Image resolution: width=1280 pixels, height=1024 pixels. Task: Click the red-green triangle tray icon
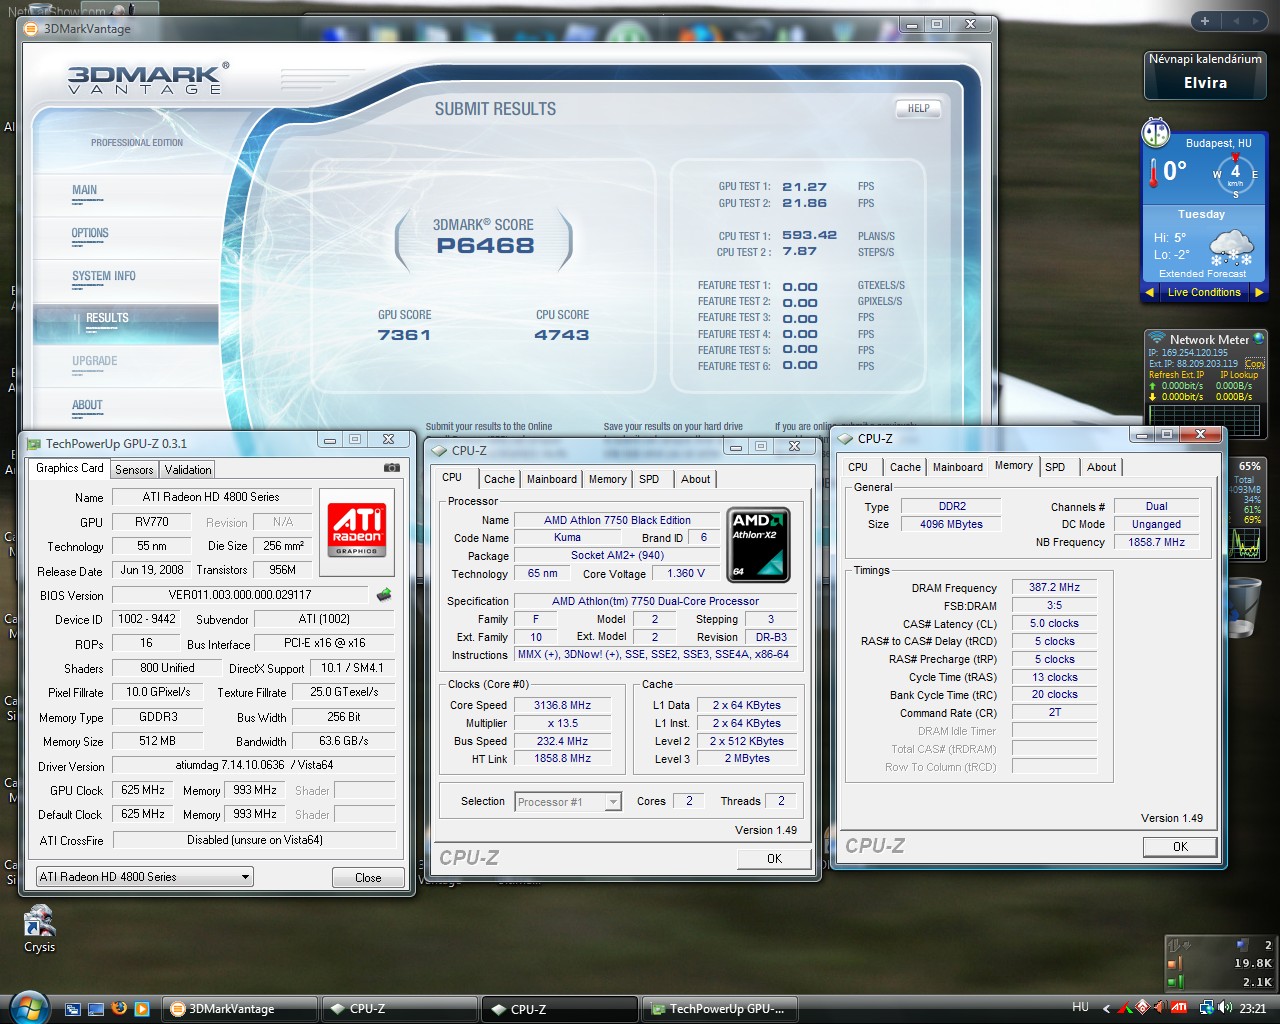[x=1125, y=1008]
